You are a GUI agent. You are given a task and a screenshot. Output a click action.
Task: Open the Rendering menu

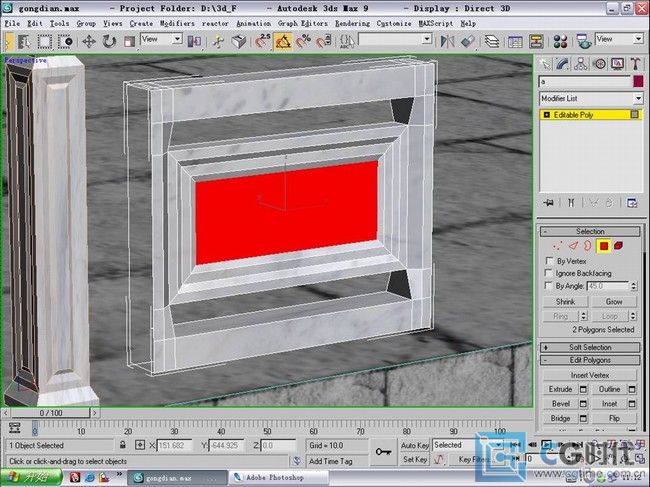pyautogui.click(x=352, y=24)
